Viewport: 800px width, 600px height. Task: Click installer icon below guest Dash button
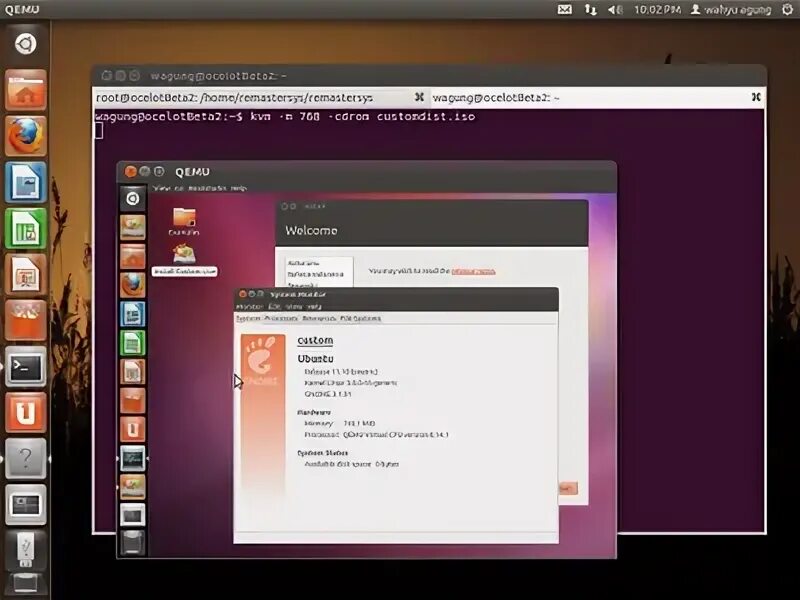point(133,227)
